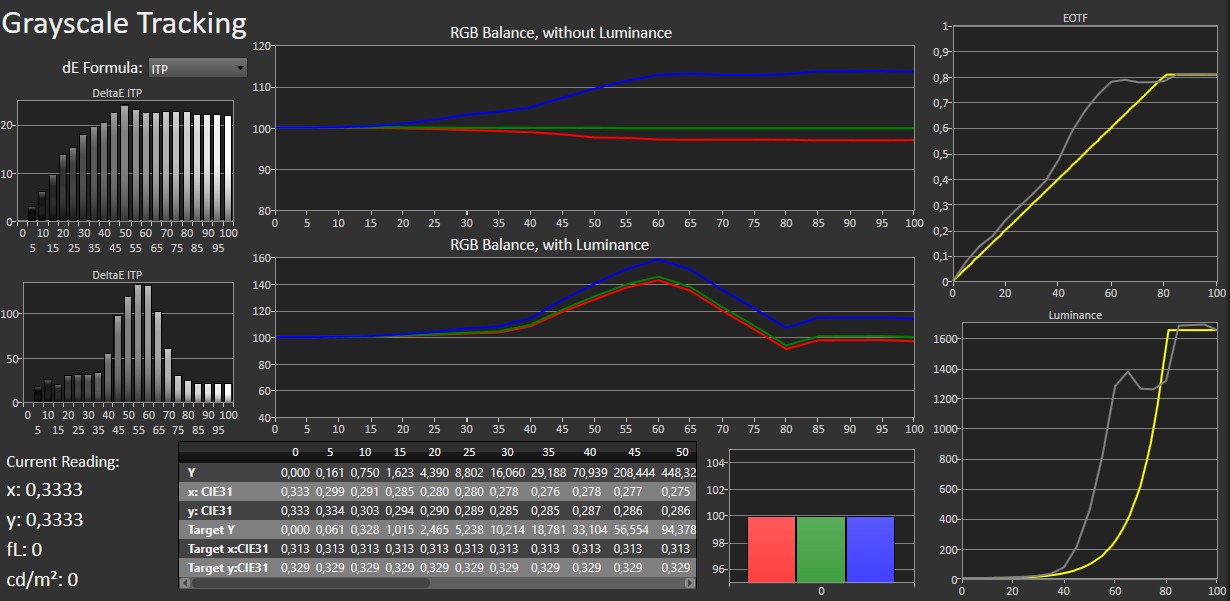Click the rightmost white bar in upper DeltaE chart

(x=228, y=168)
